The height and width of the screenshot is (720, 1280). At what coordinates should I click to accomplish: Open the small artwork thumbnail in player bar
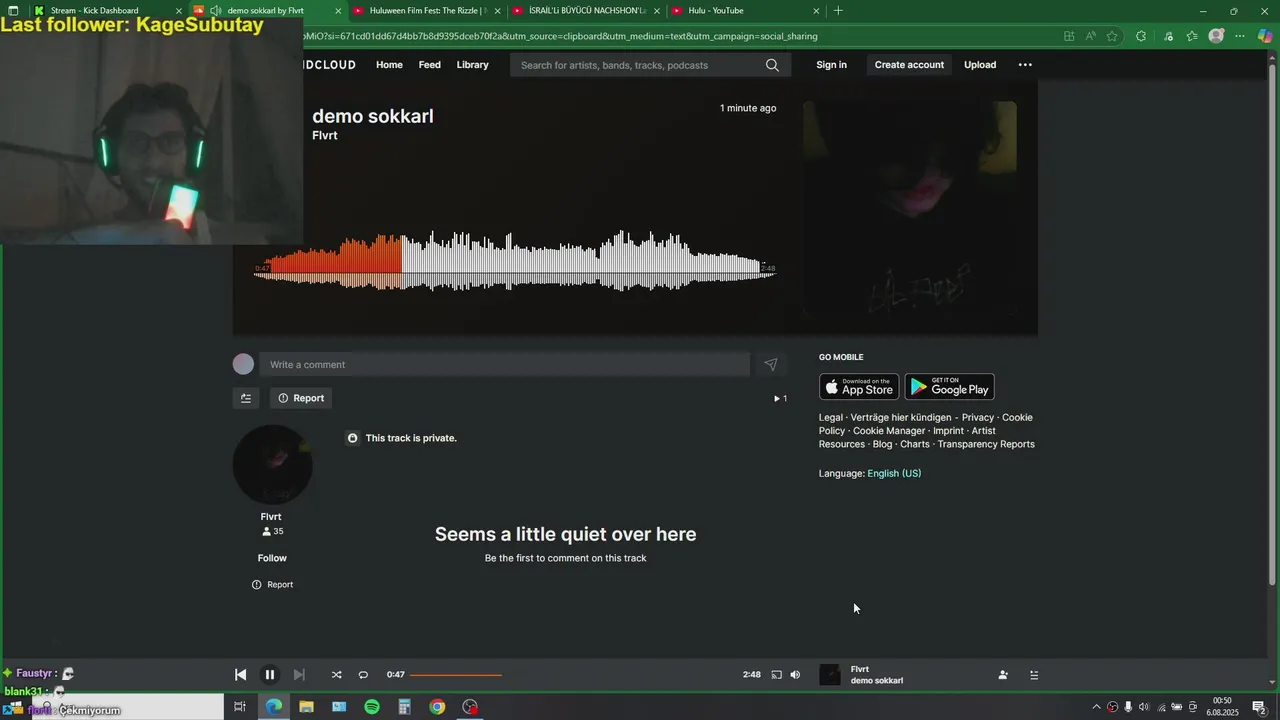pos(830,675)
